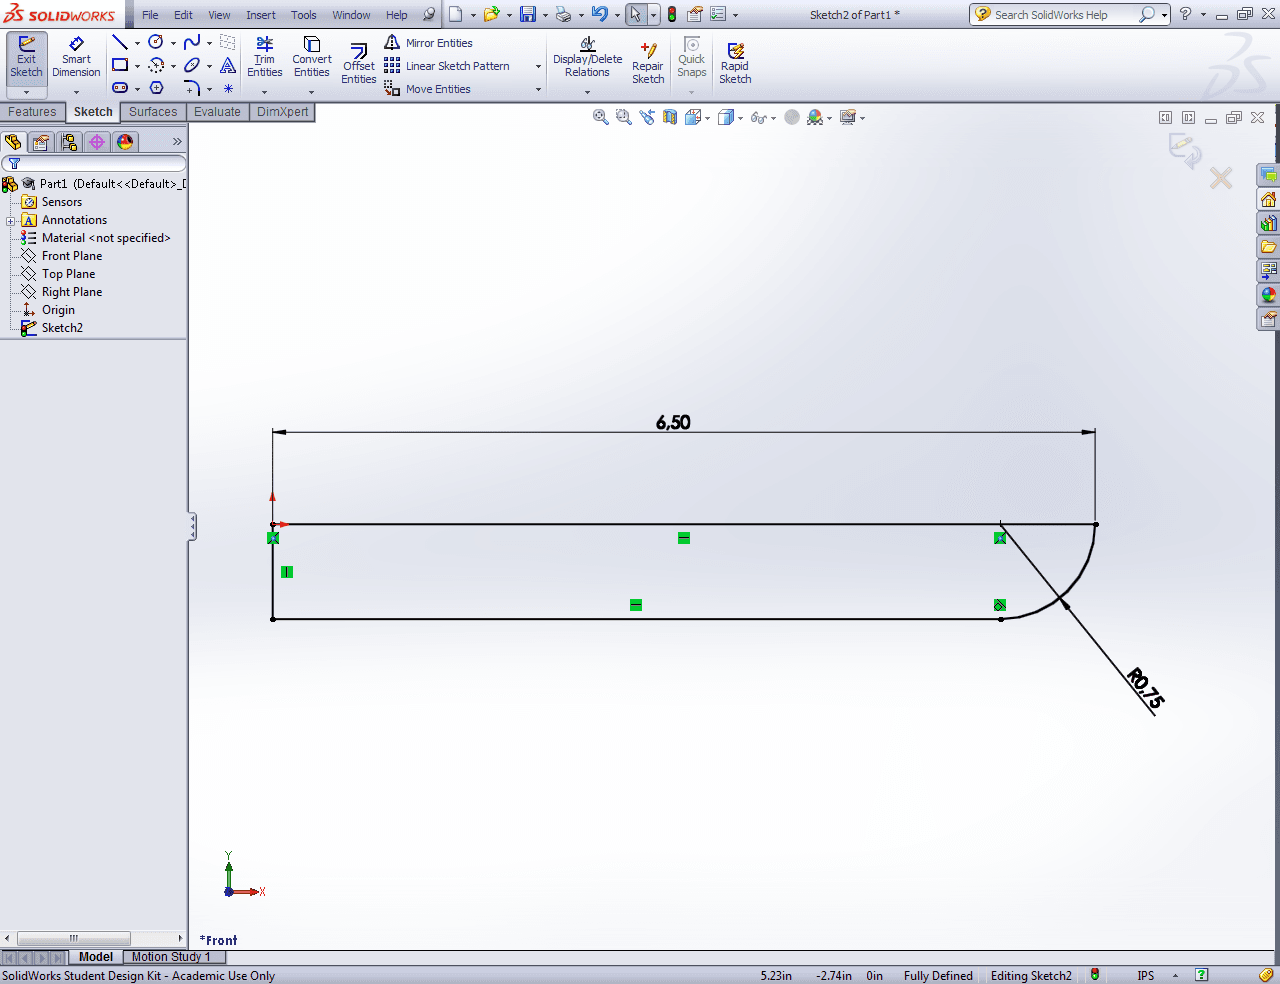Open the sketch Text tool
Viewport: 1280px width, 984px height.
pos(228,65)
